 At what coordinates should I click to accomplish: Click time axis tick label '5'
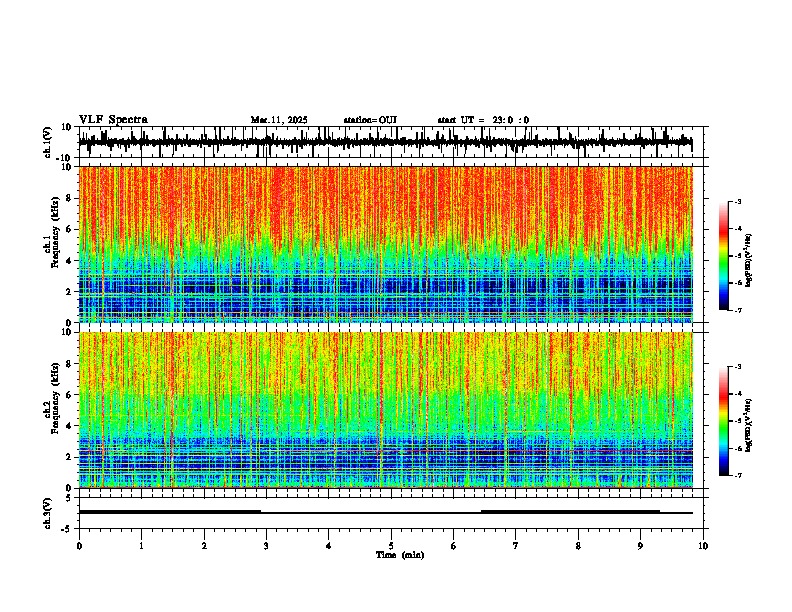coord(391,546)
